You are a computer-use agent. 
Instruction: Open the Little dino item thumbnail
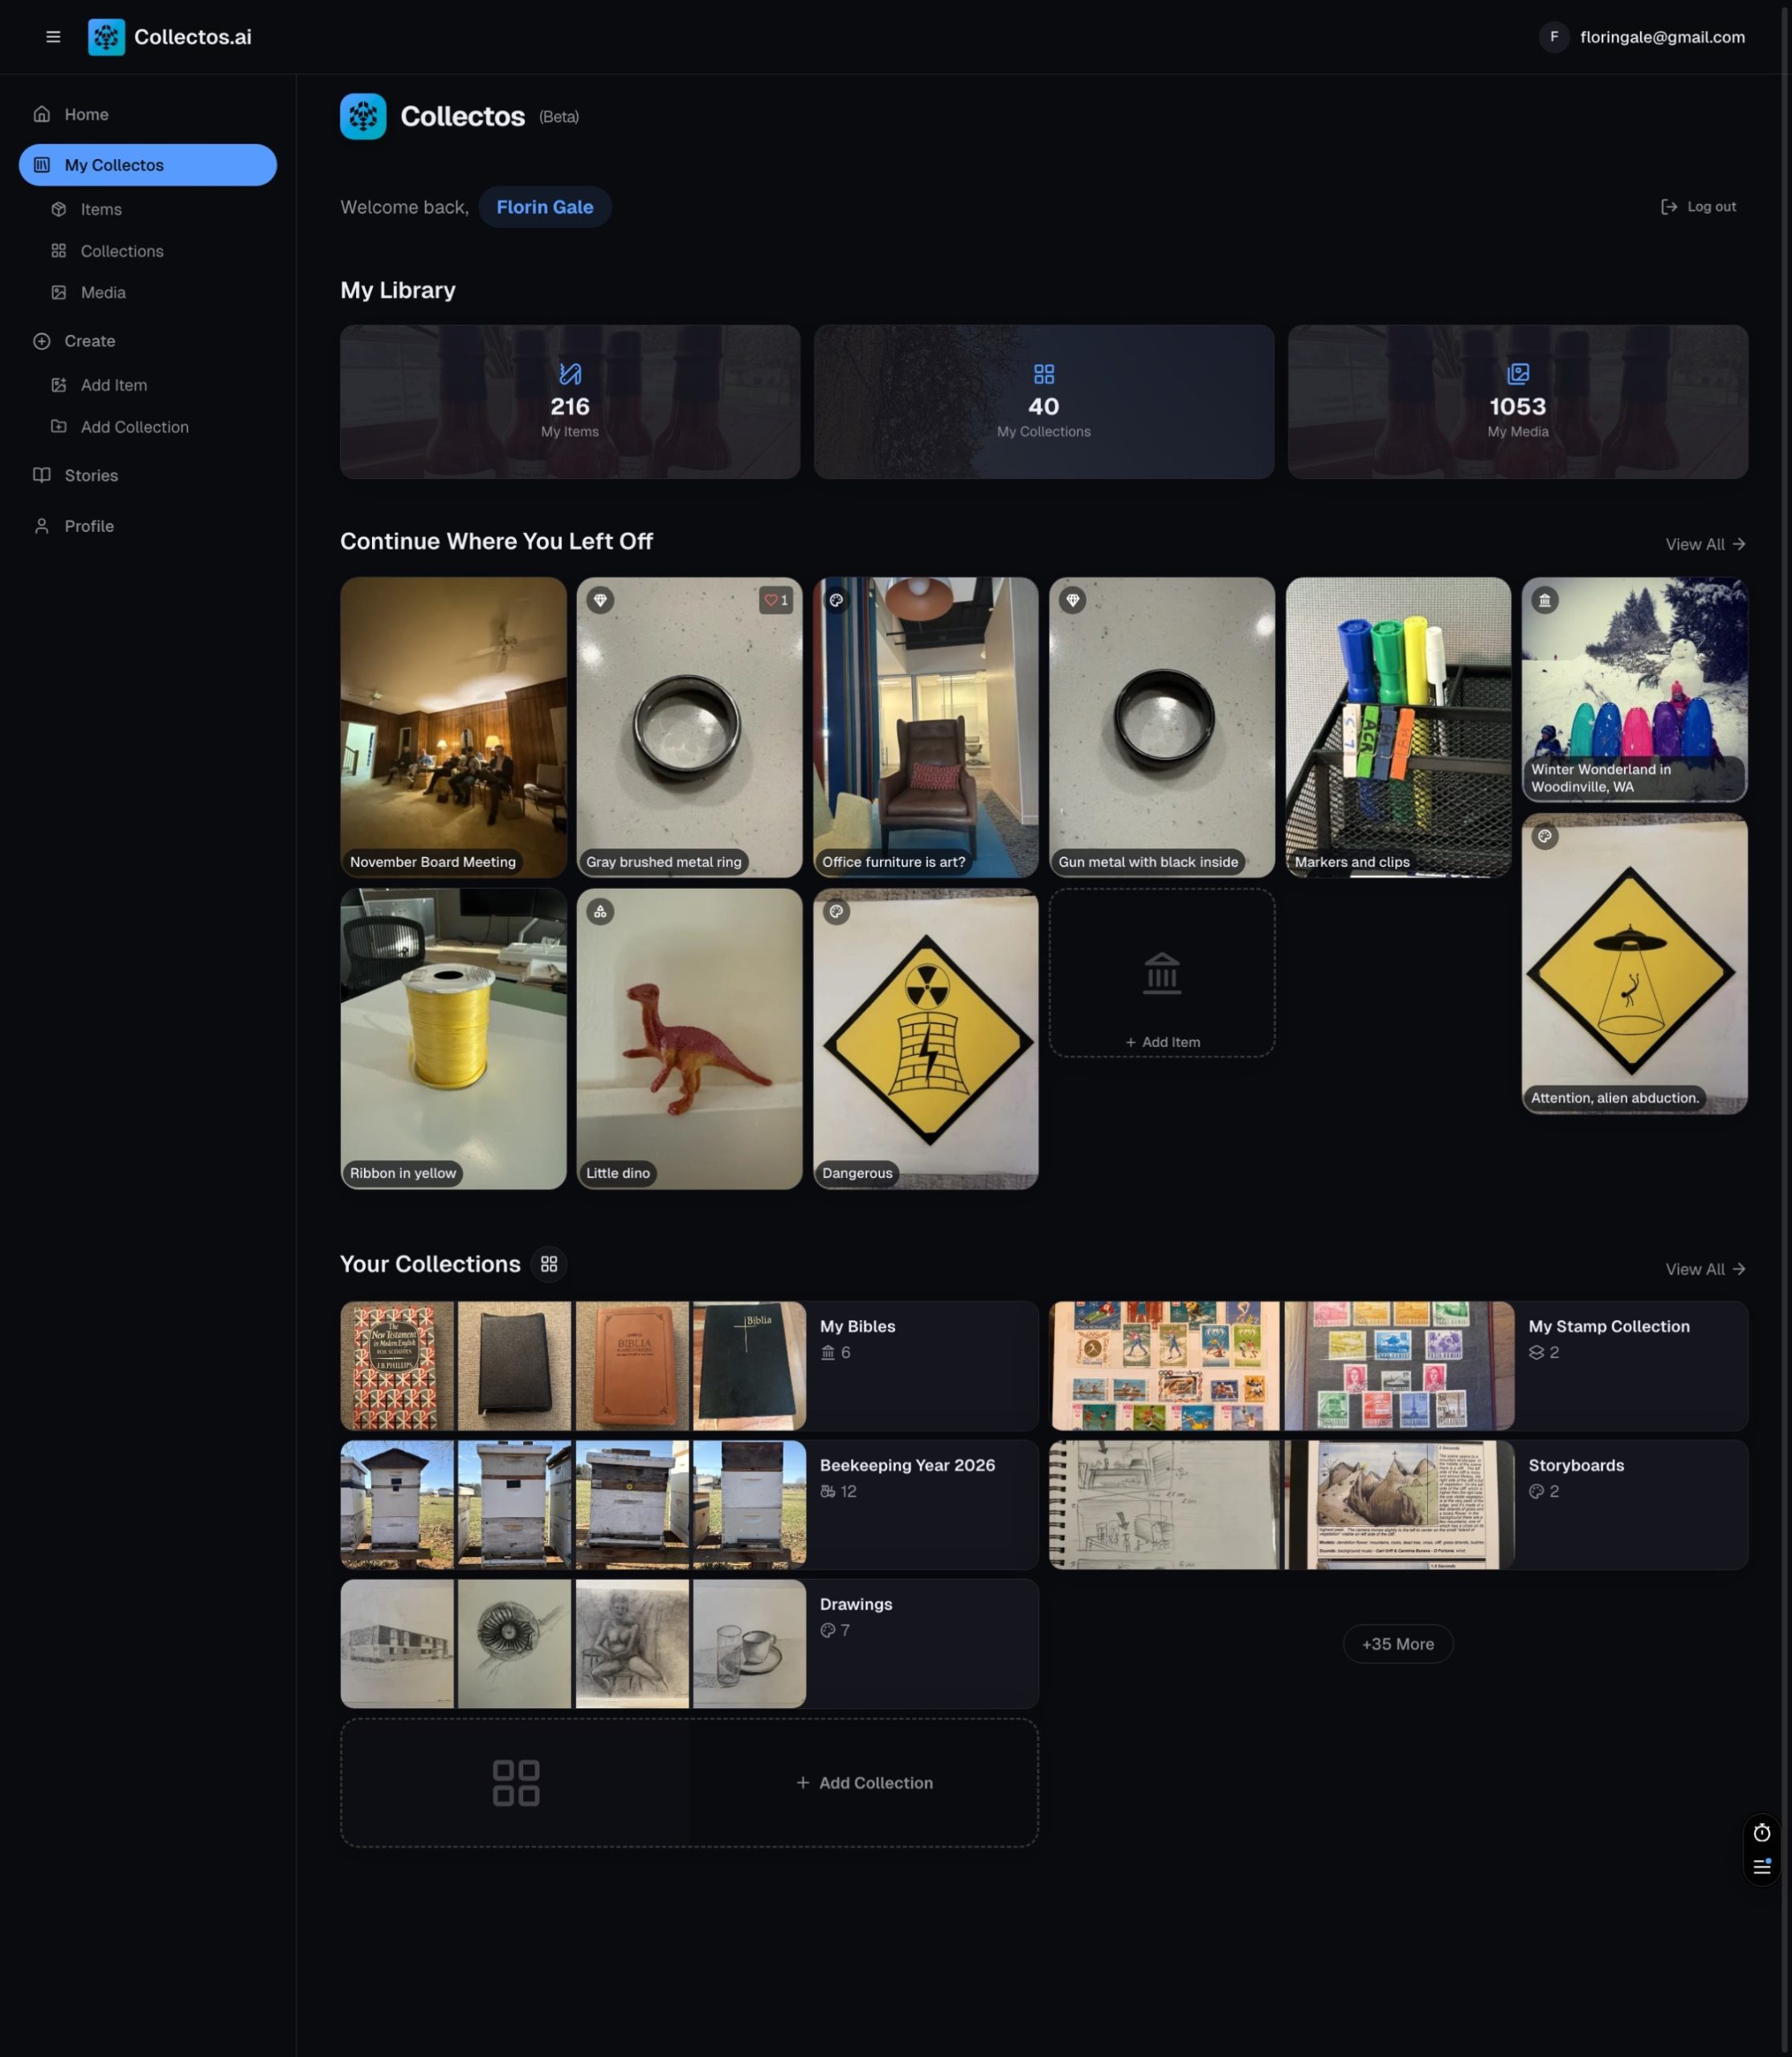click(x=689, y=1038)
